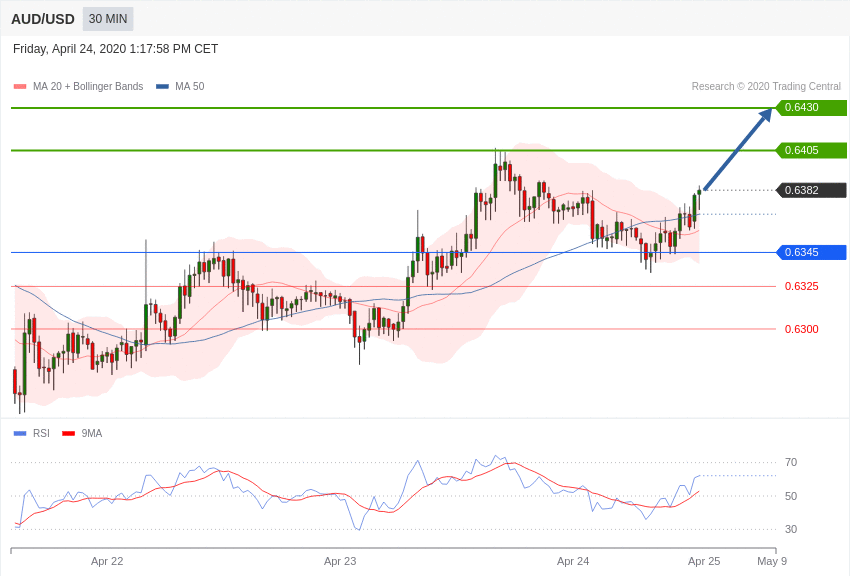The width and height of the screenshot is (850, 576).
Task: Click the MA 20 + Bollinger Bands legend label
Action: click(88, 86)
